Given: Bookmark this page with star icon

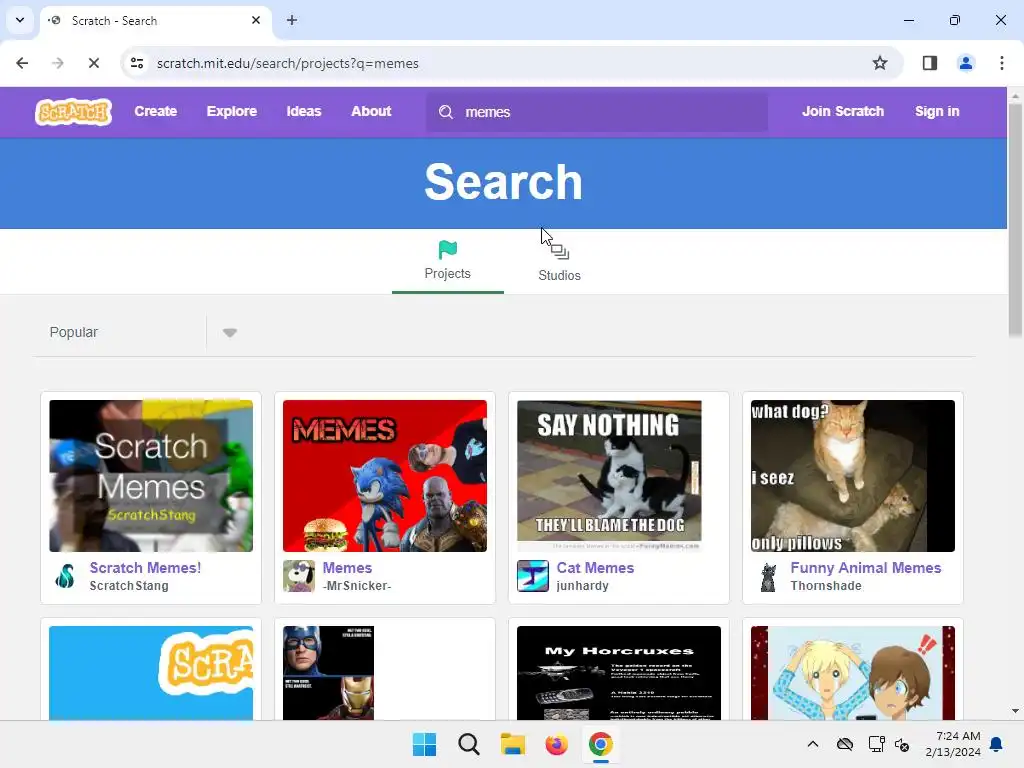Looking at the screenshot, I should pos(880,63).
